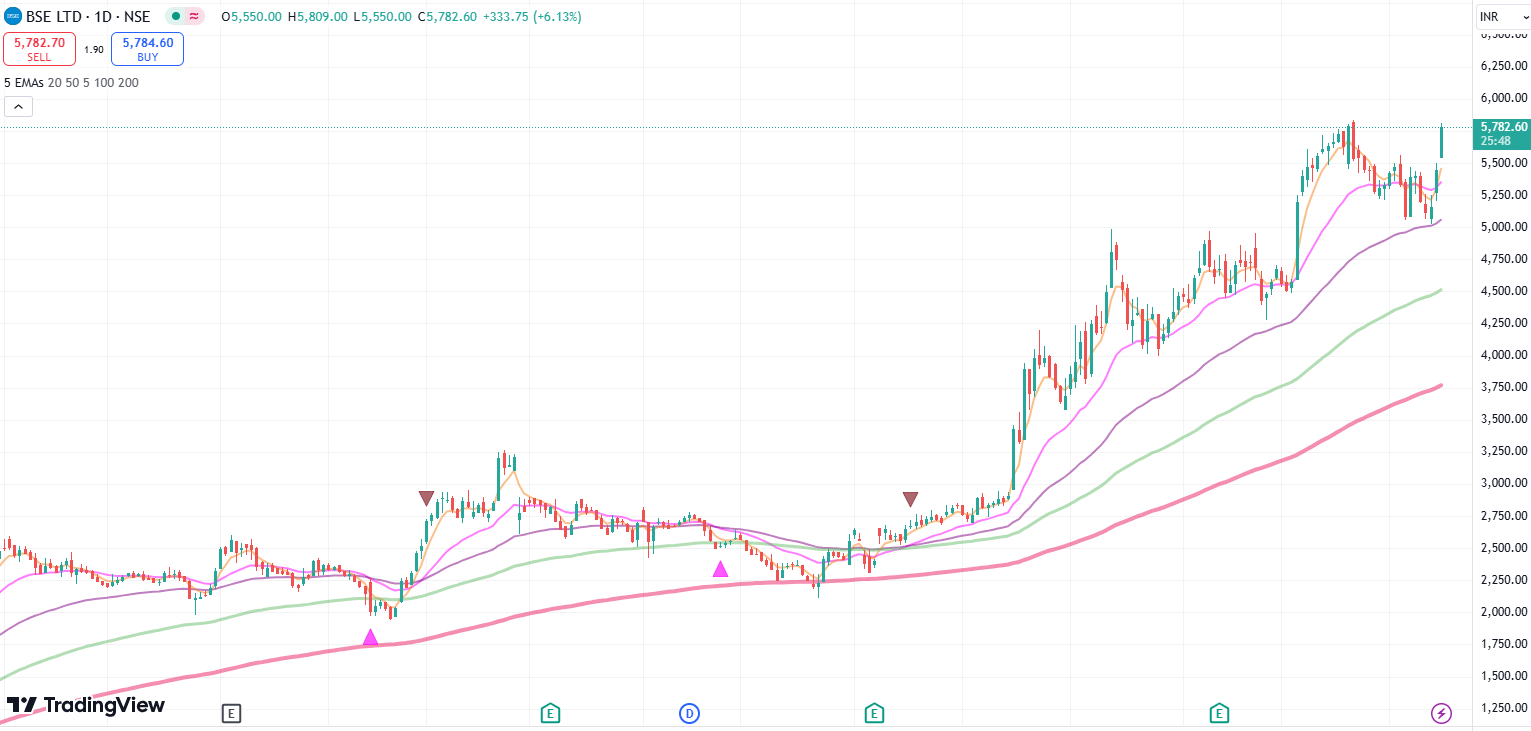Click the open value O5,550.00

252,17
